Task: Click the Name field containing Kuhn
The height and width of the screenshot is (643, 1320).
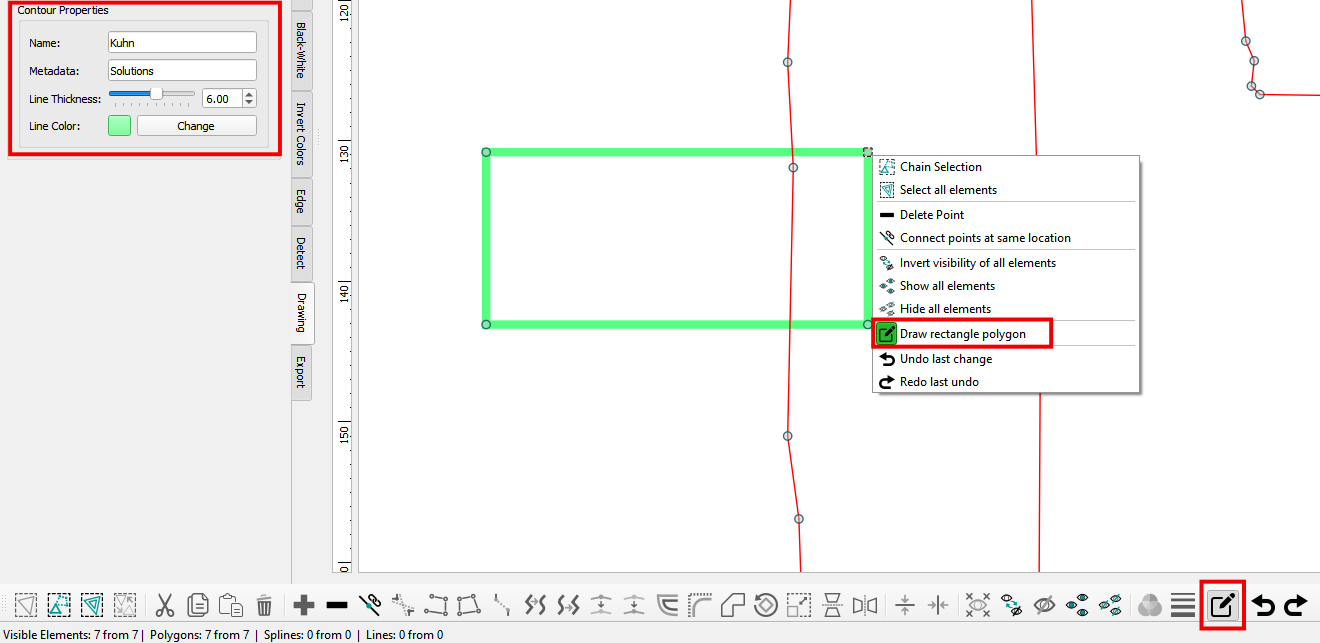Action: tap(182, 43)
